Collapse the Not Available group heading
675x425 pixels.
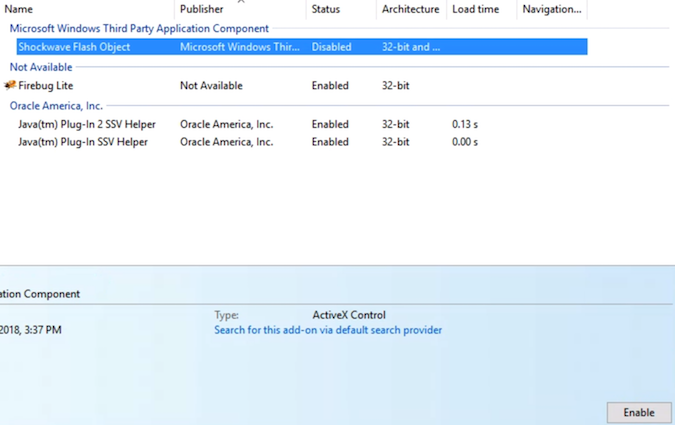[41, 67]
